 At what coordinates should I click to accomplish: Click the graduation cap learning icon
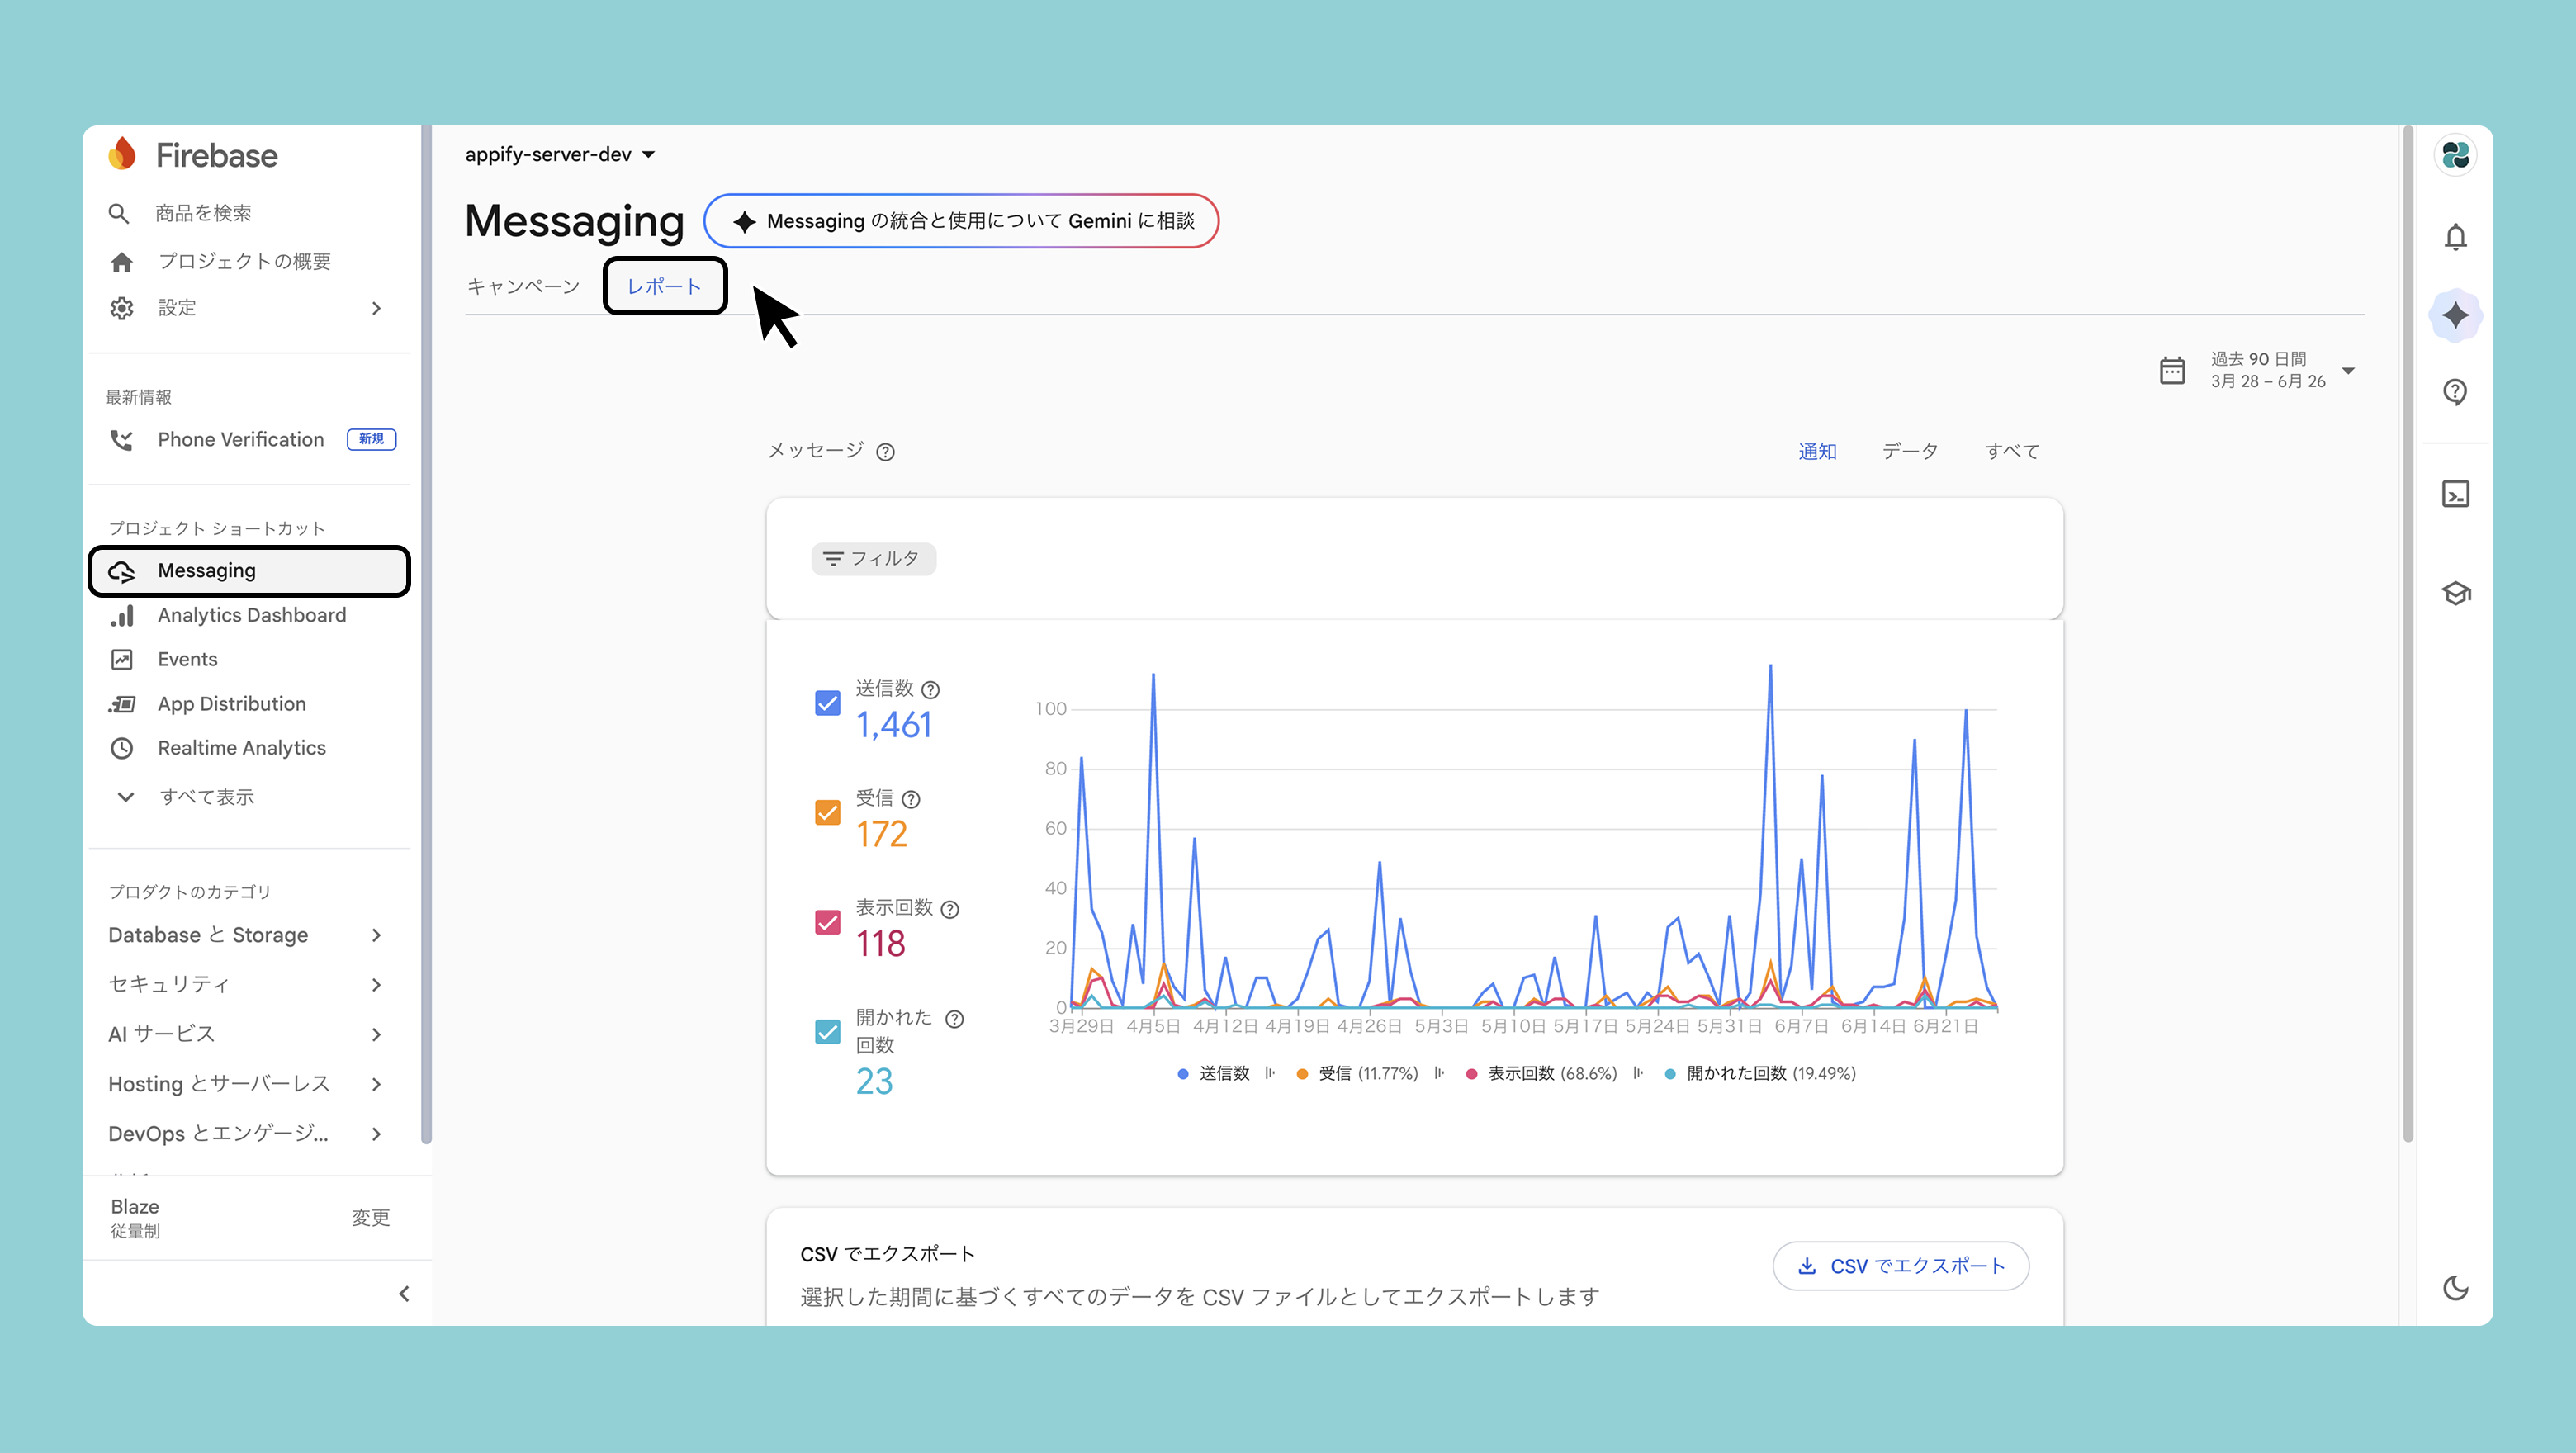[2455, 593]
